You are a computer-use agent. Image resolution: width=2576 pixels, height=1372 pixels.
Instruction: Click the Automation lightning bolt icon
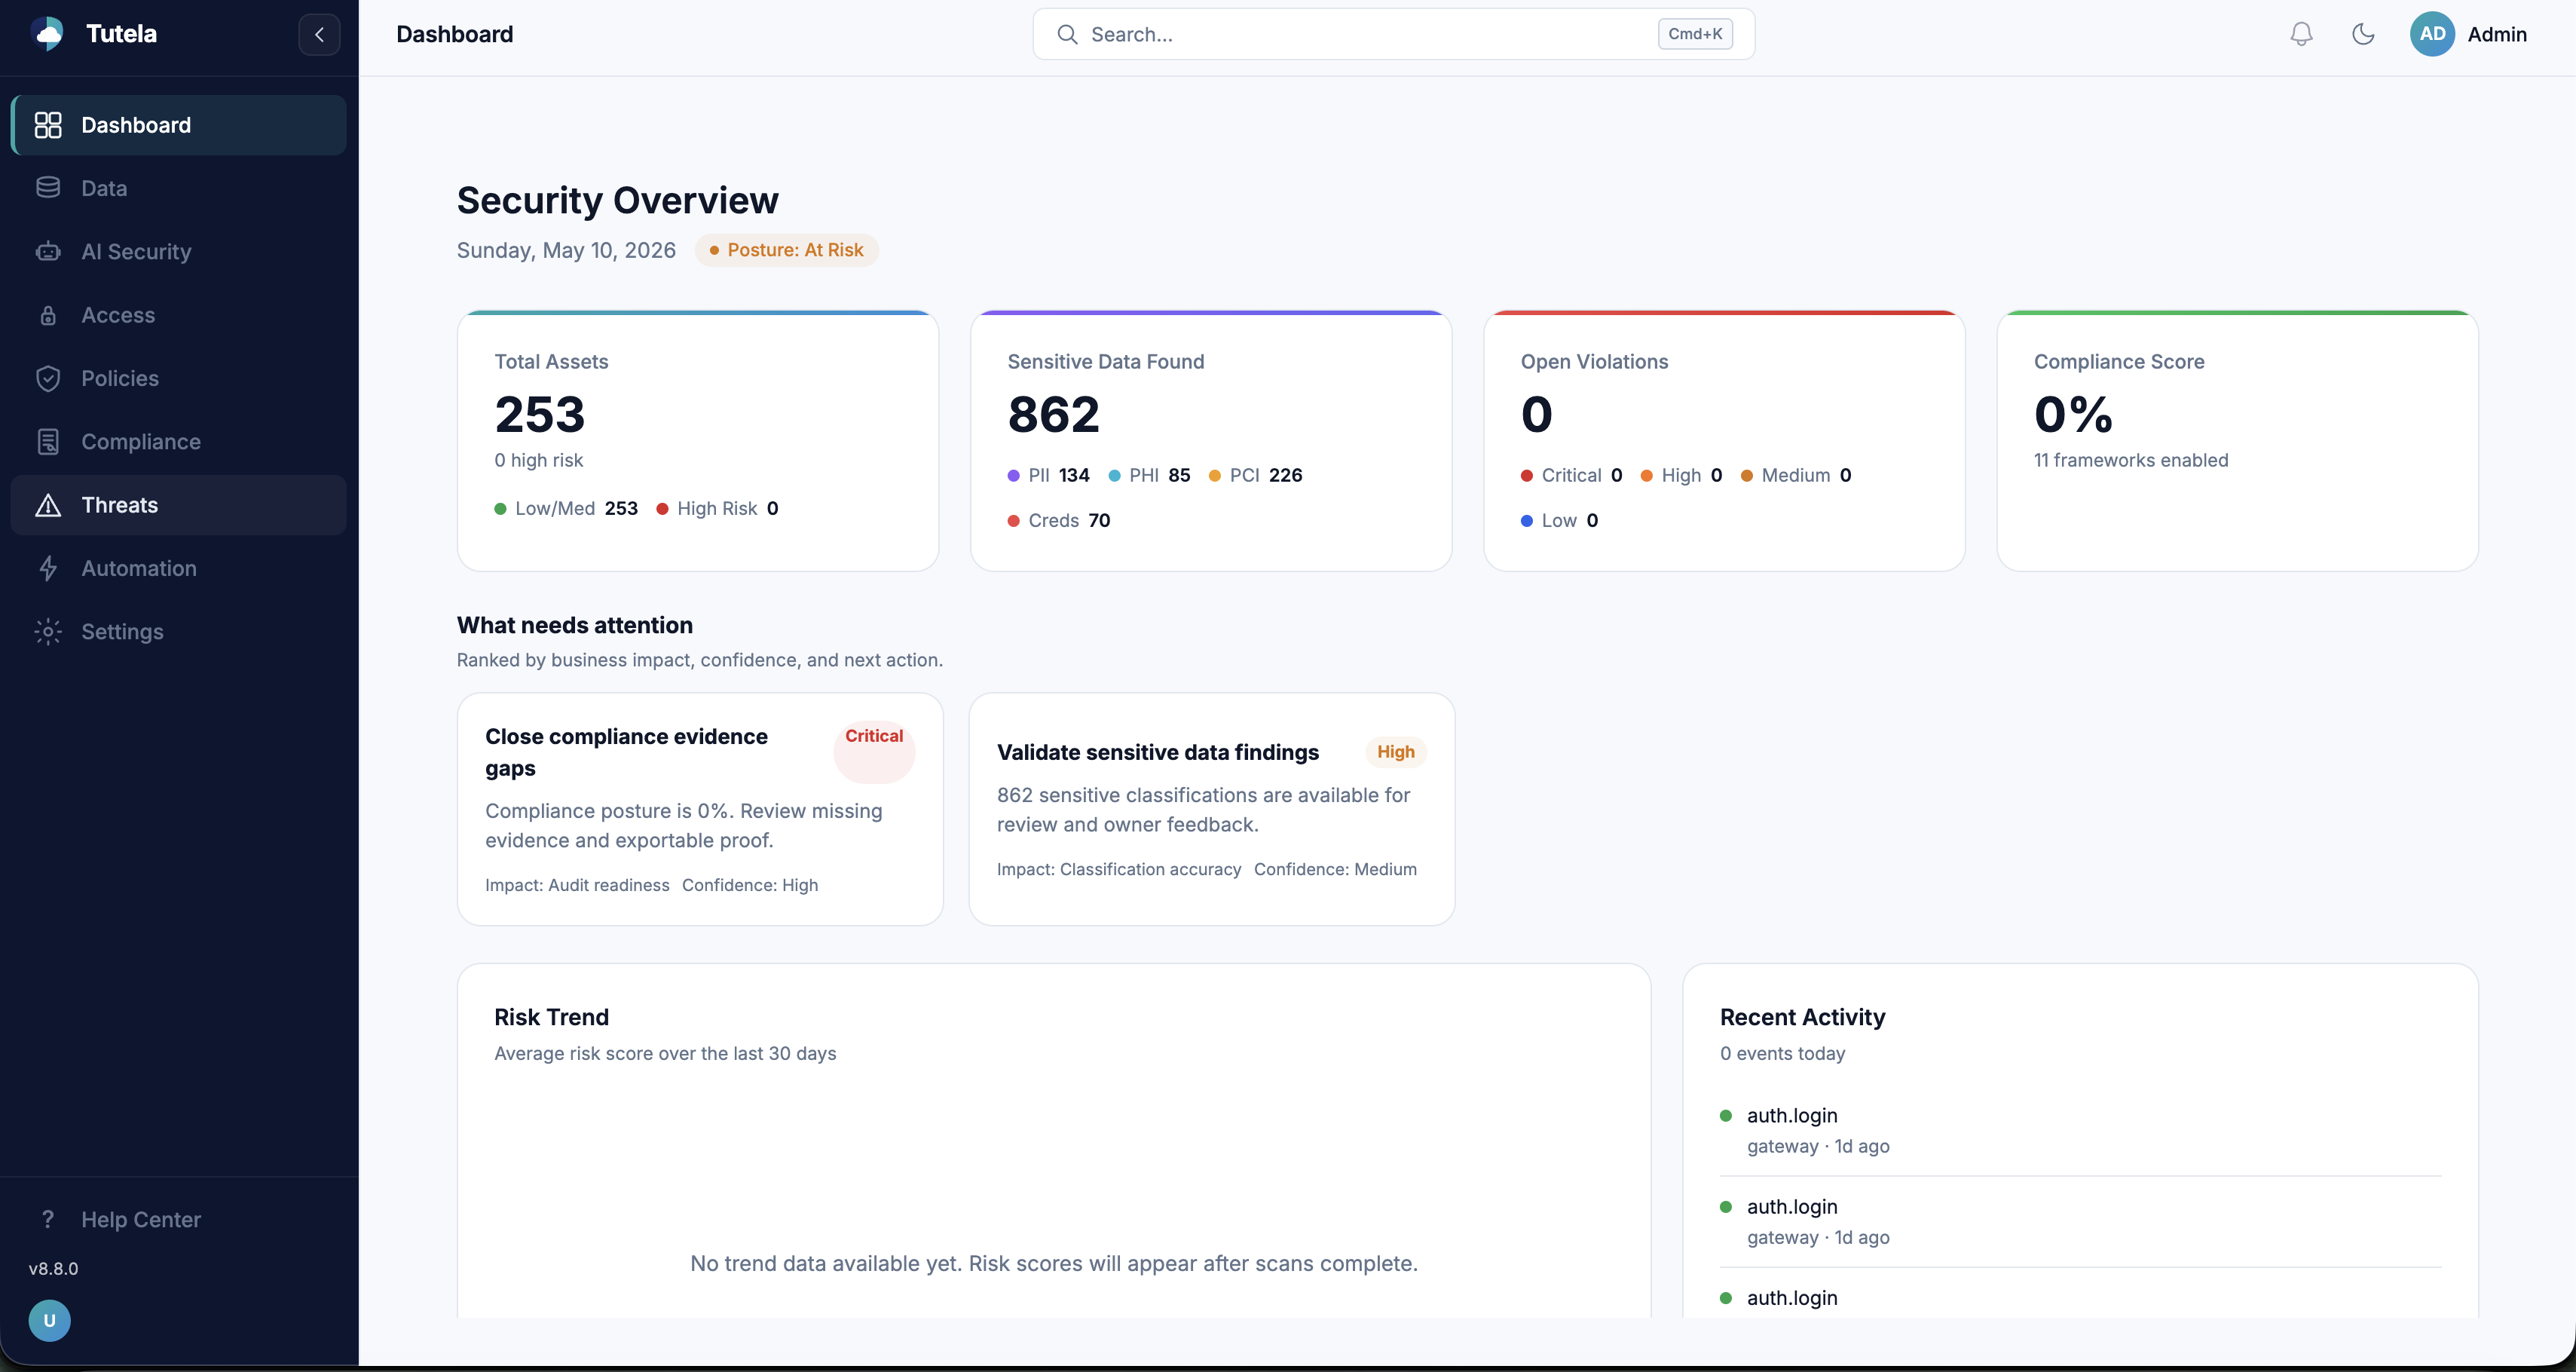click(x=48, y=568)
